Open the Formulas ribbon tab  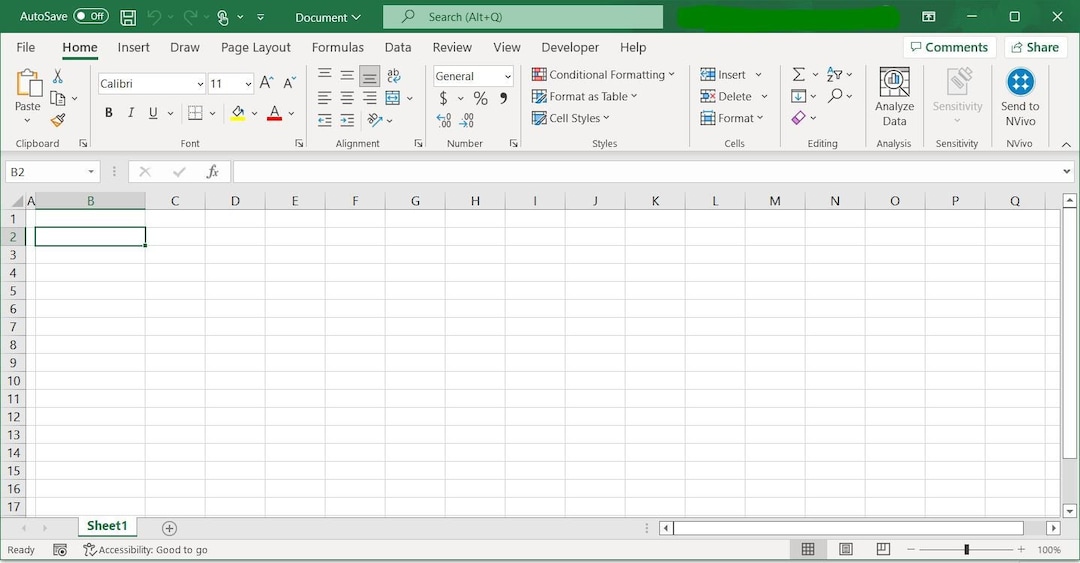click(338, 48)
